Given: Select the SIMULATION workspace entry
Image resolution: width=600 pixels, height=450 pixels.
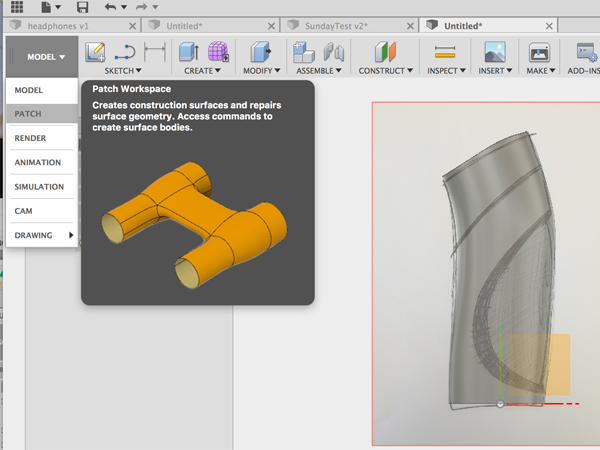Looking at the screenshot, I should pos(42,187).
